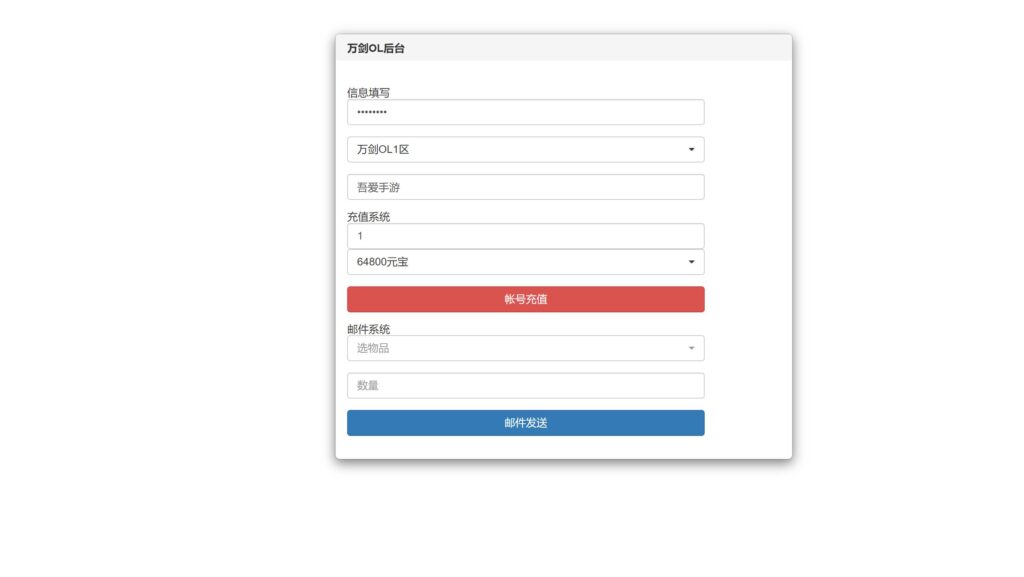Click the 万剑OL后台 panel header

click(x=370, y=48)
